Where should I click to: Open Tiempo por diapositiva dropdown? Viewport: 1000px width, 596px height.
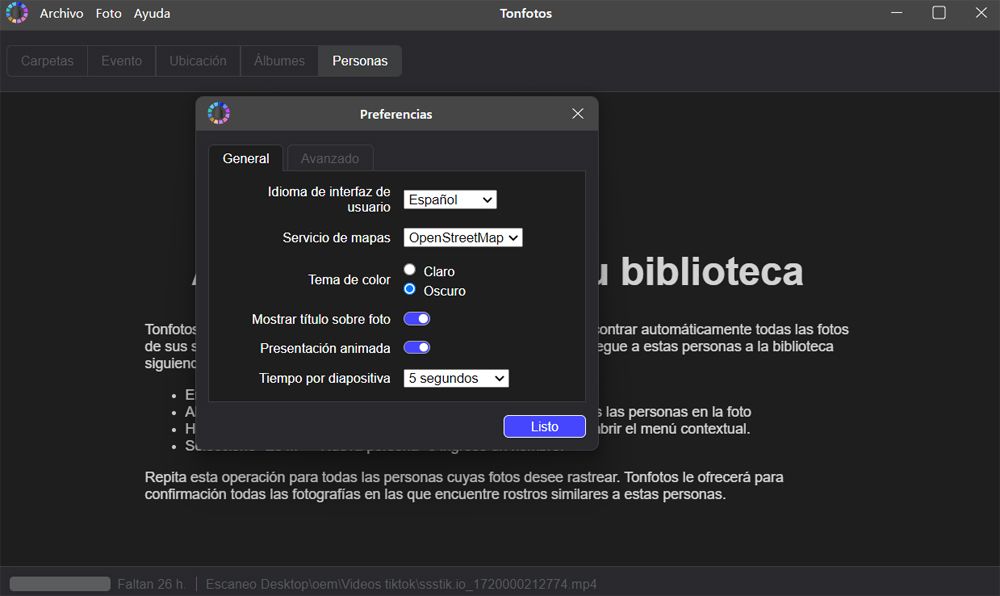click(456, 379)
